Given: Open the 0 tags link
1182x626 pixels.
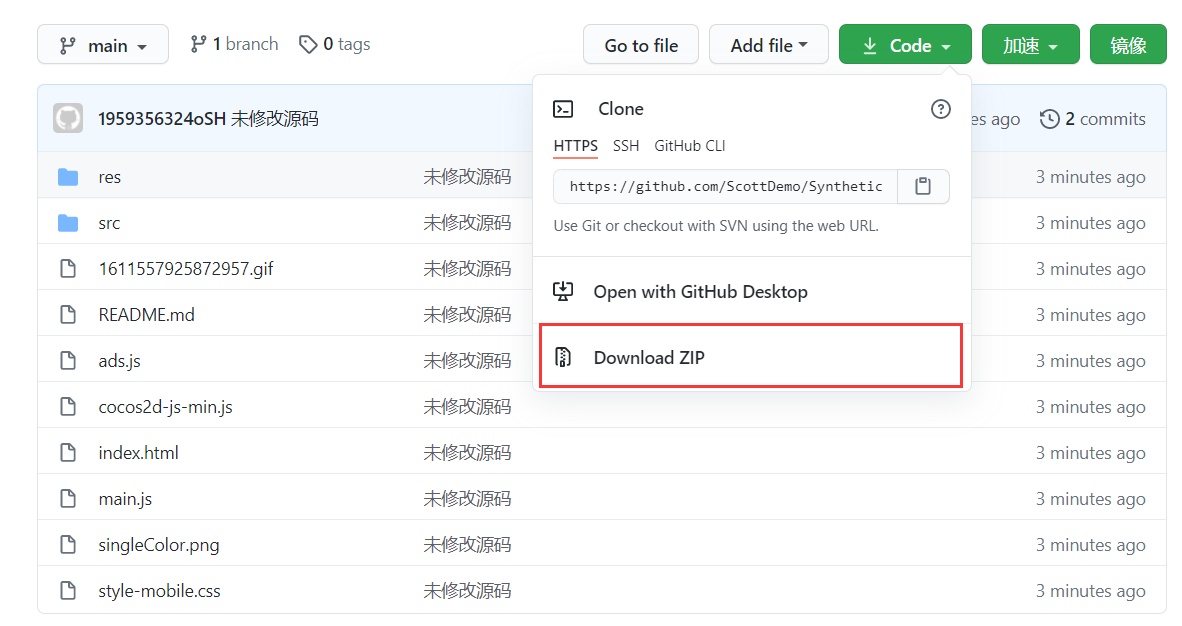Looking at the screenshot, I should coord(335,44).
